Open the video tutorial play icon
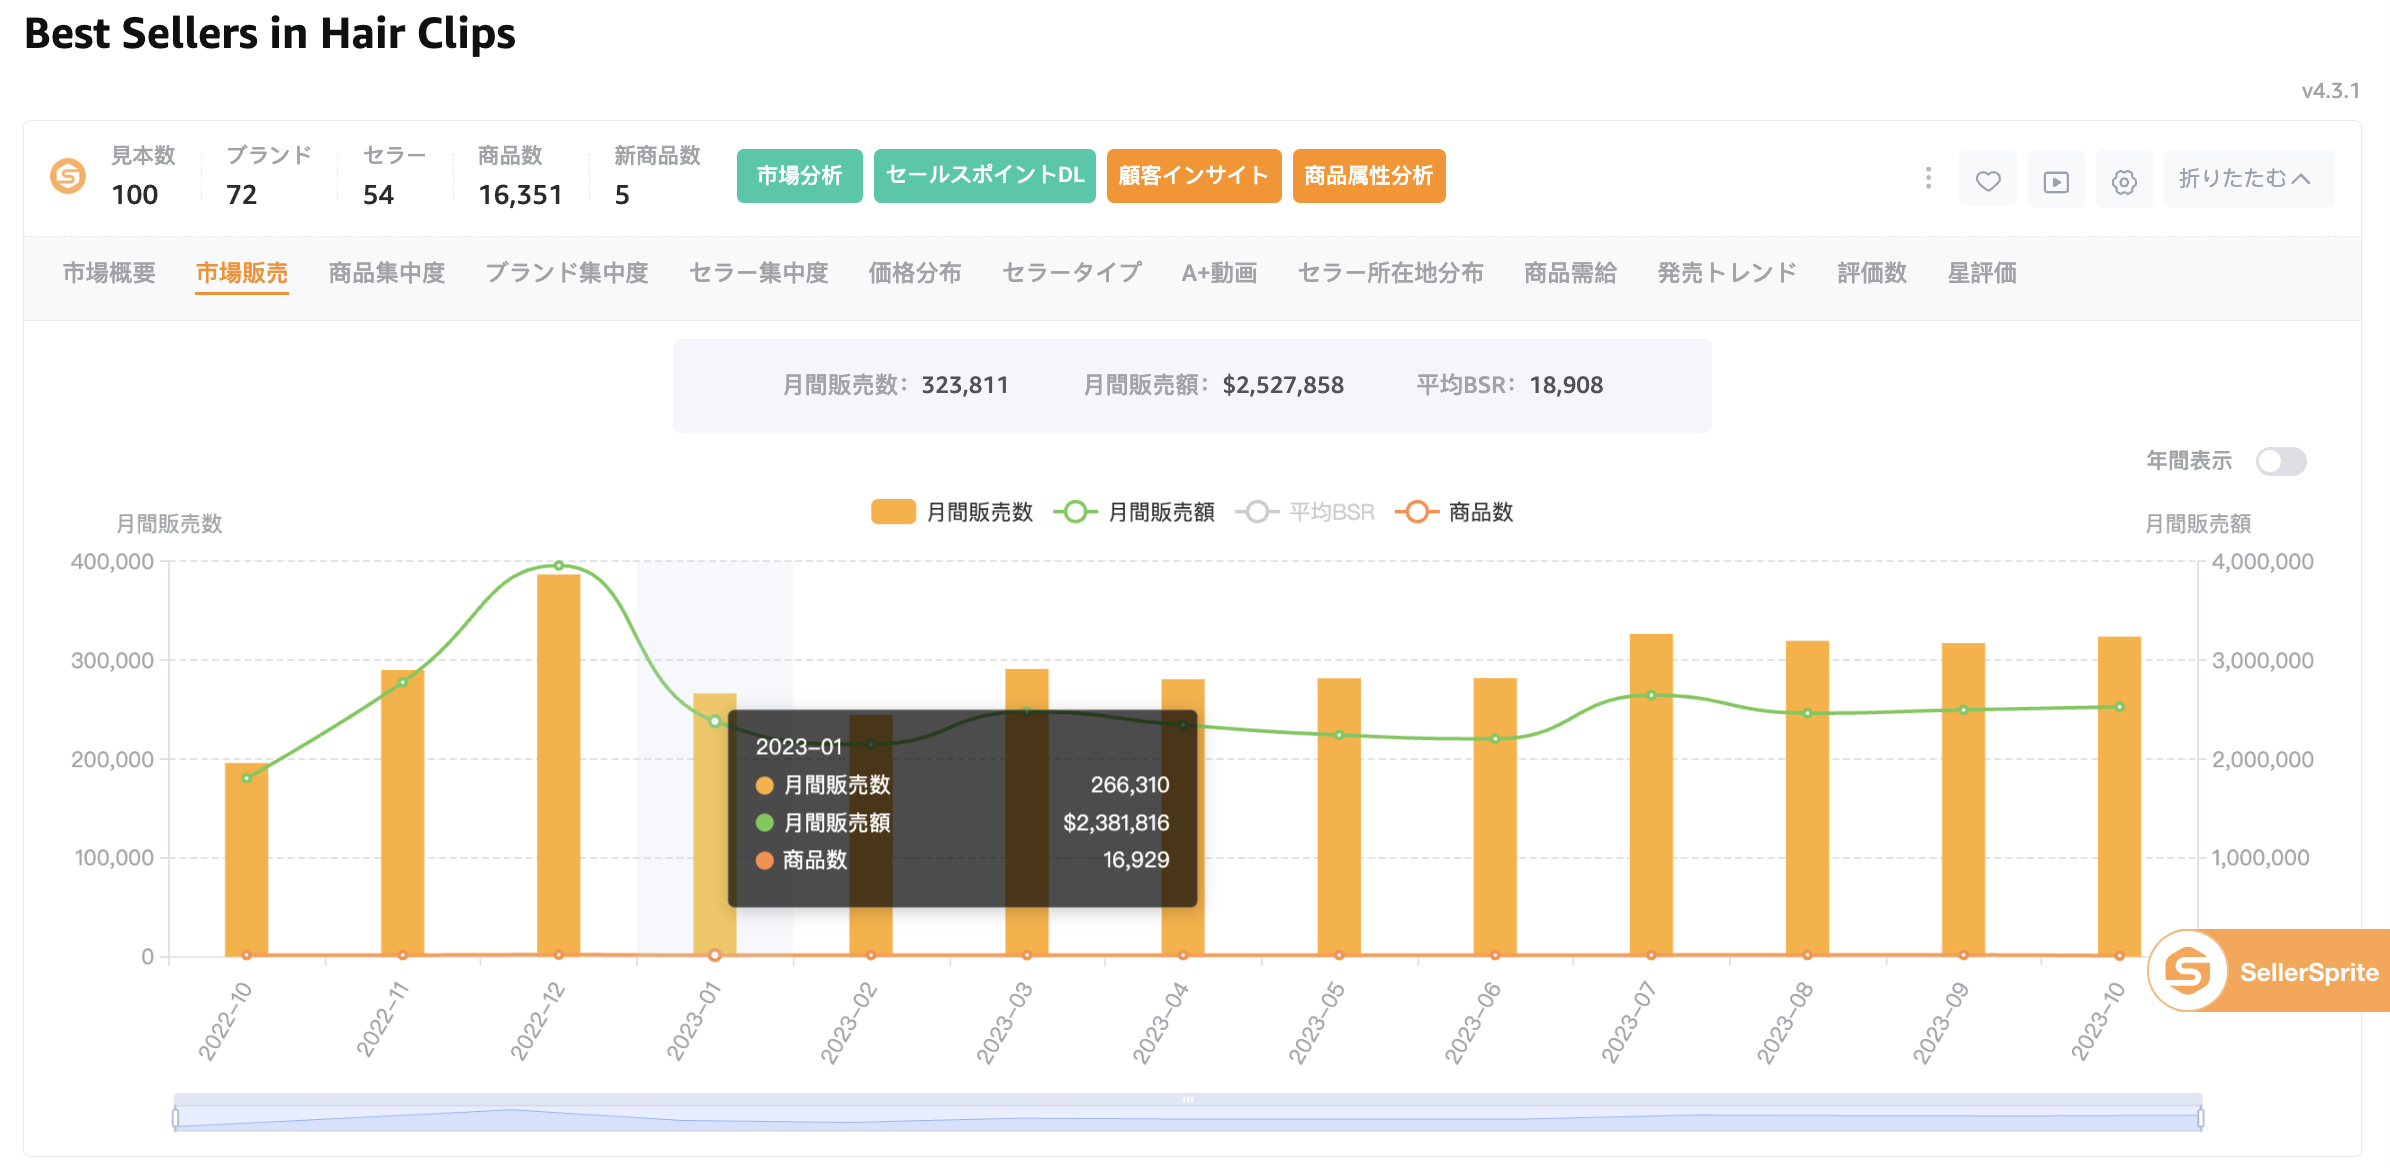The height and width of the screenshot is (1168, 2390). [2056, 180]
